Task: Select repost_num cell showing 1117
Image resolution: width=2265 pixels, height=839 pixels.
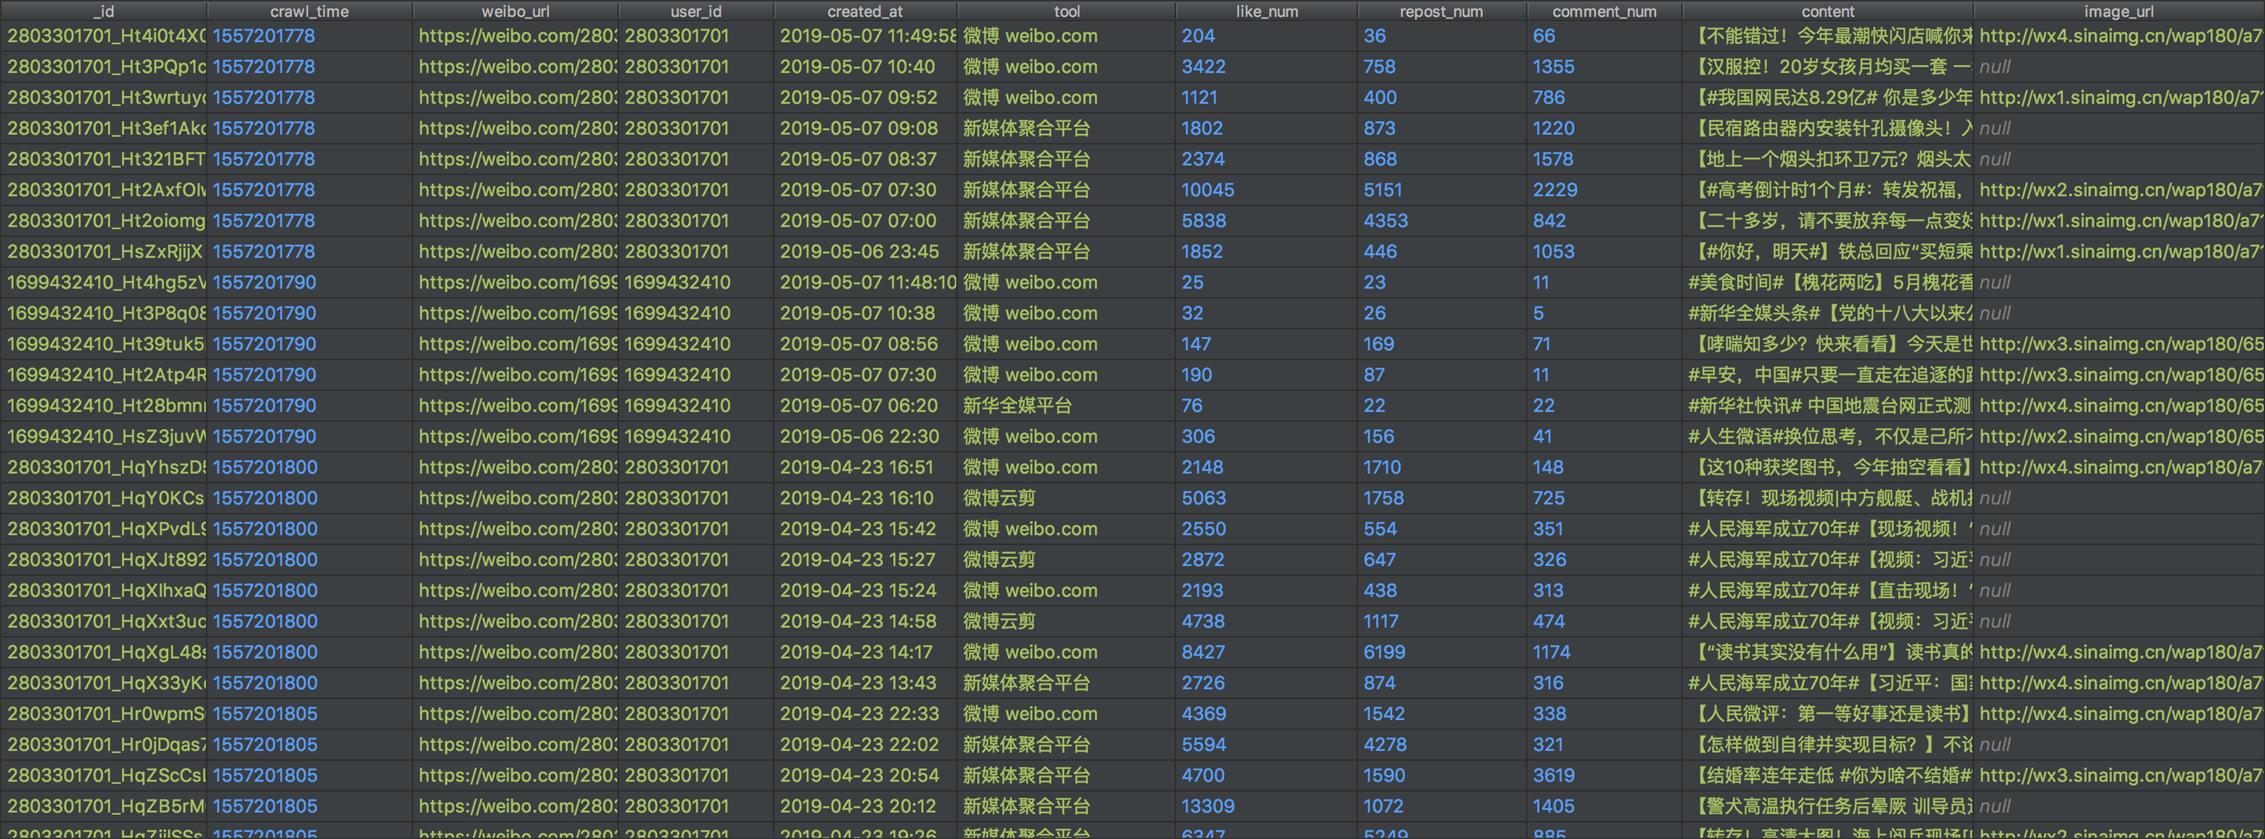Action: [x=1442, y=621]
